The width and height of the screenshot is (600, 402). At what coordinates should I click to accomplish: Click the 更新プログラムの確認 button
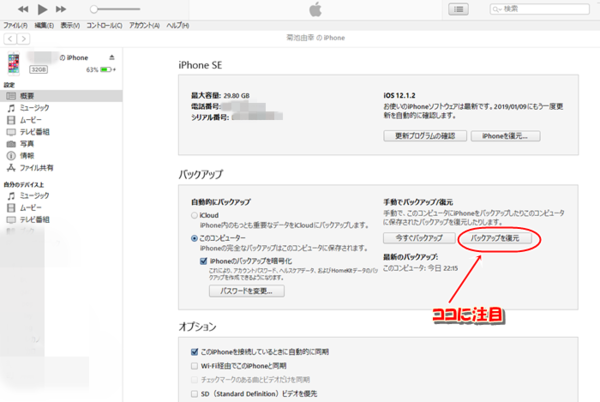click(x=425, y=136)
